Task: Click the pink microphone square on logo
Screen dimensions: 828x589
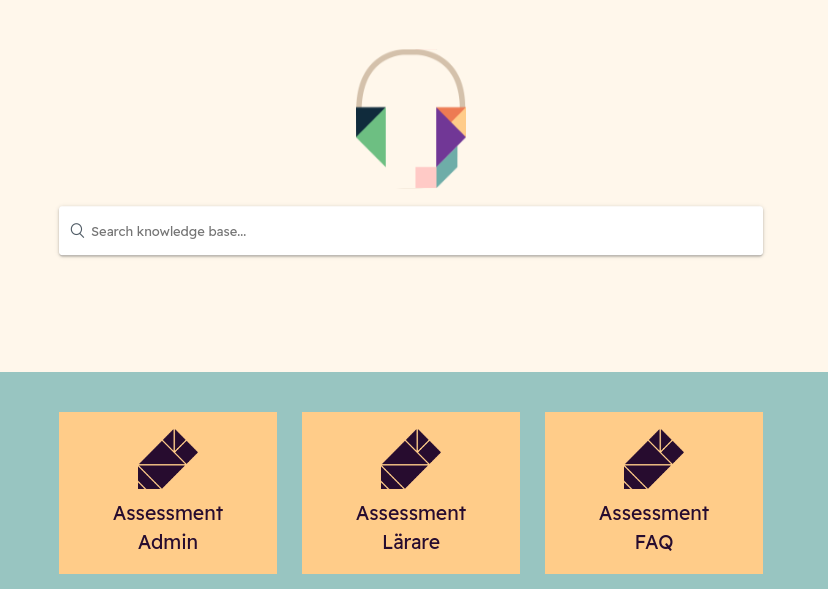Action: point(426,177)
